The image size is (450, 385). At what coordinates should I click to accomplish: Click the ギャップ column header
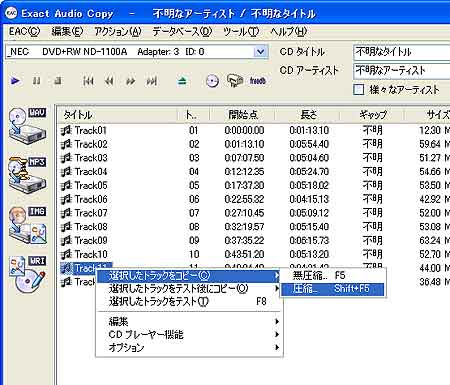(373, 115)
